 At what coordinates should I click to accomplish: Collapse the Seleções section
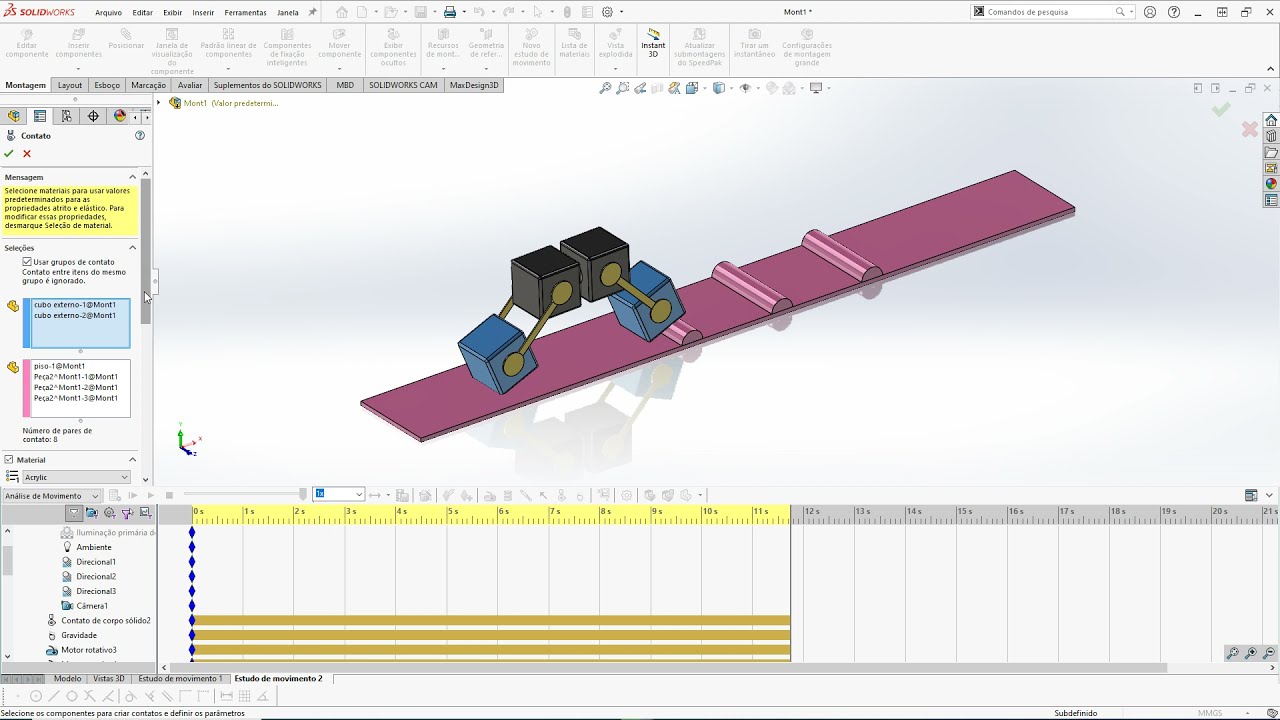click(132, 248)
